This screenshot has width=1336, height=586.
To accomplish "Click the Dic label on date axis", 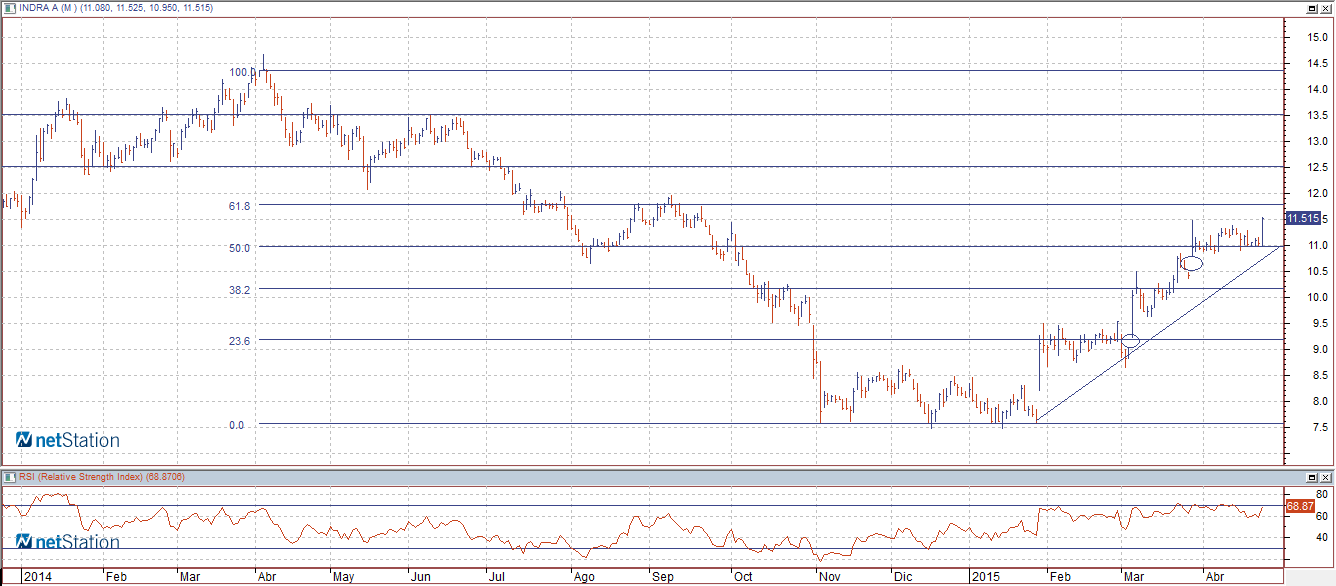I will [x=903, y=578].
